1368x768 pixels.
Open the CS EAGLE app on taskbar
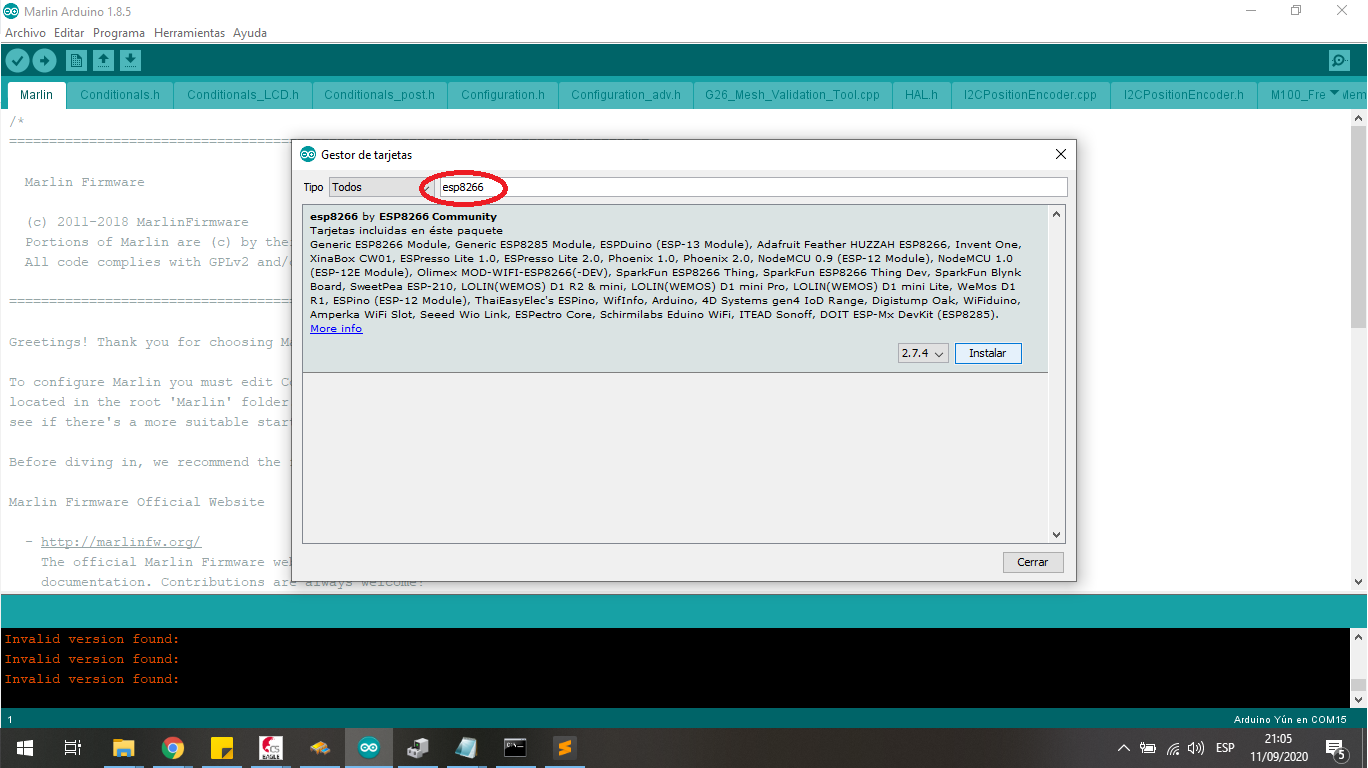click(270, 747)
